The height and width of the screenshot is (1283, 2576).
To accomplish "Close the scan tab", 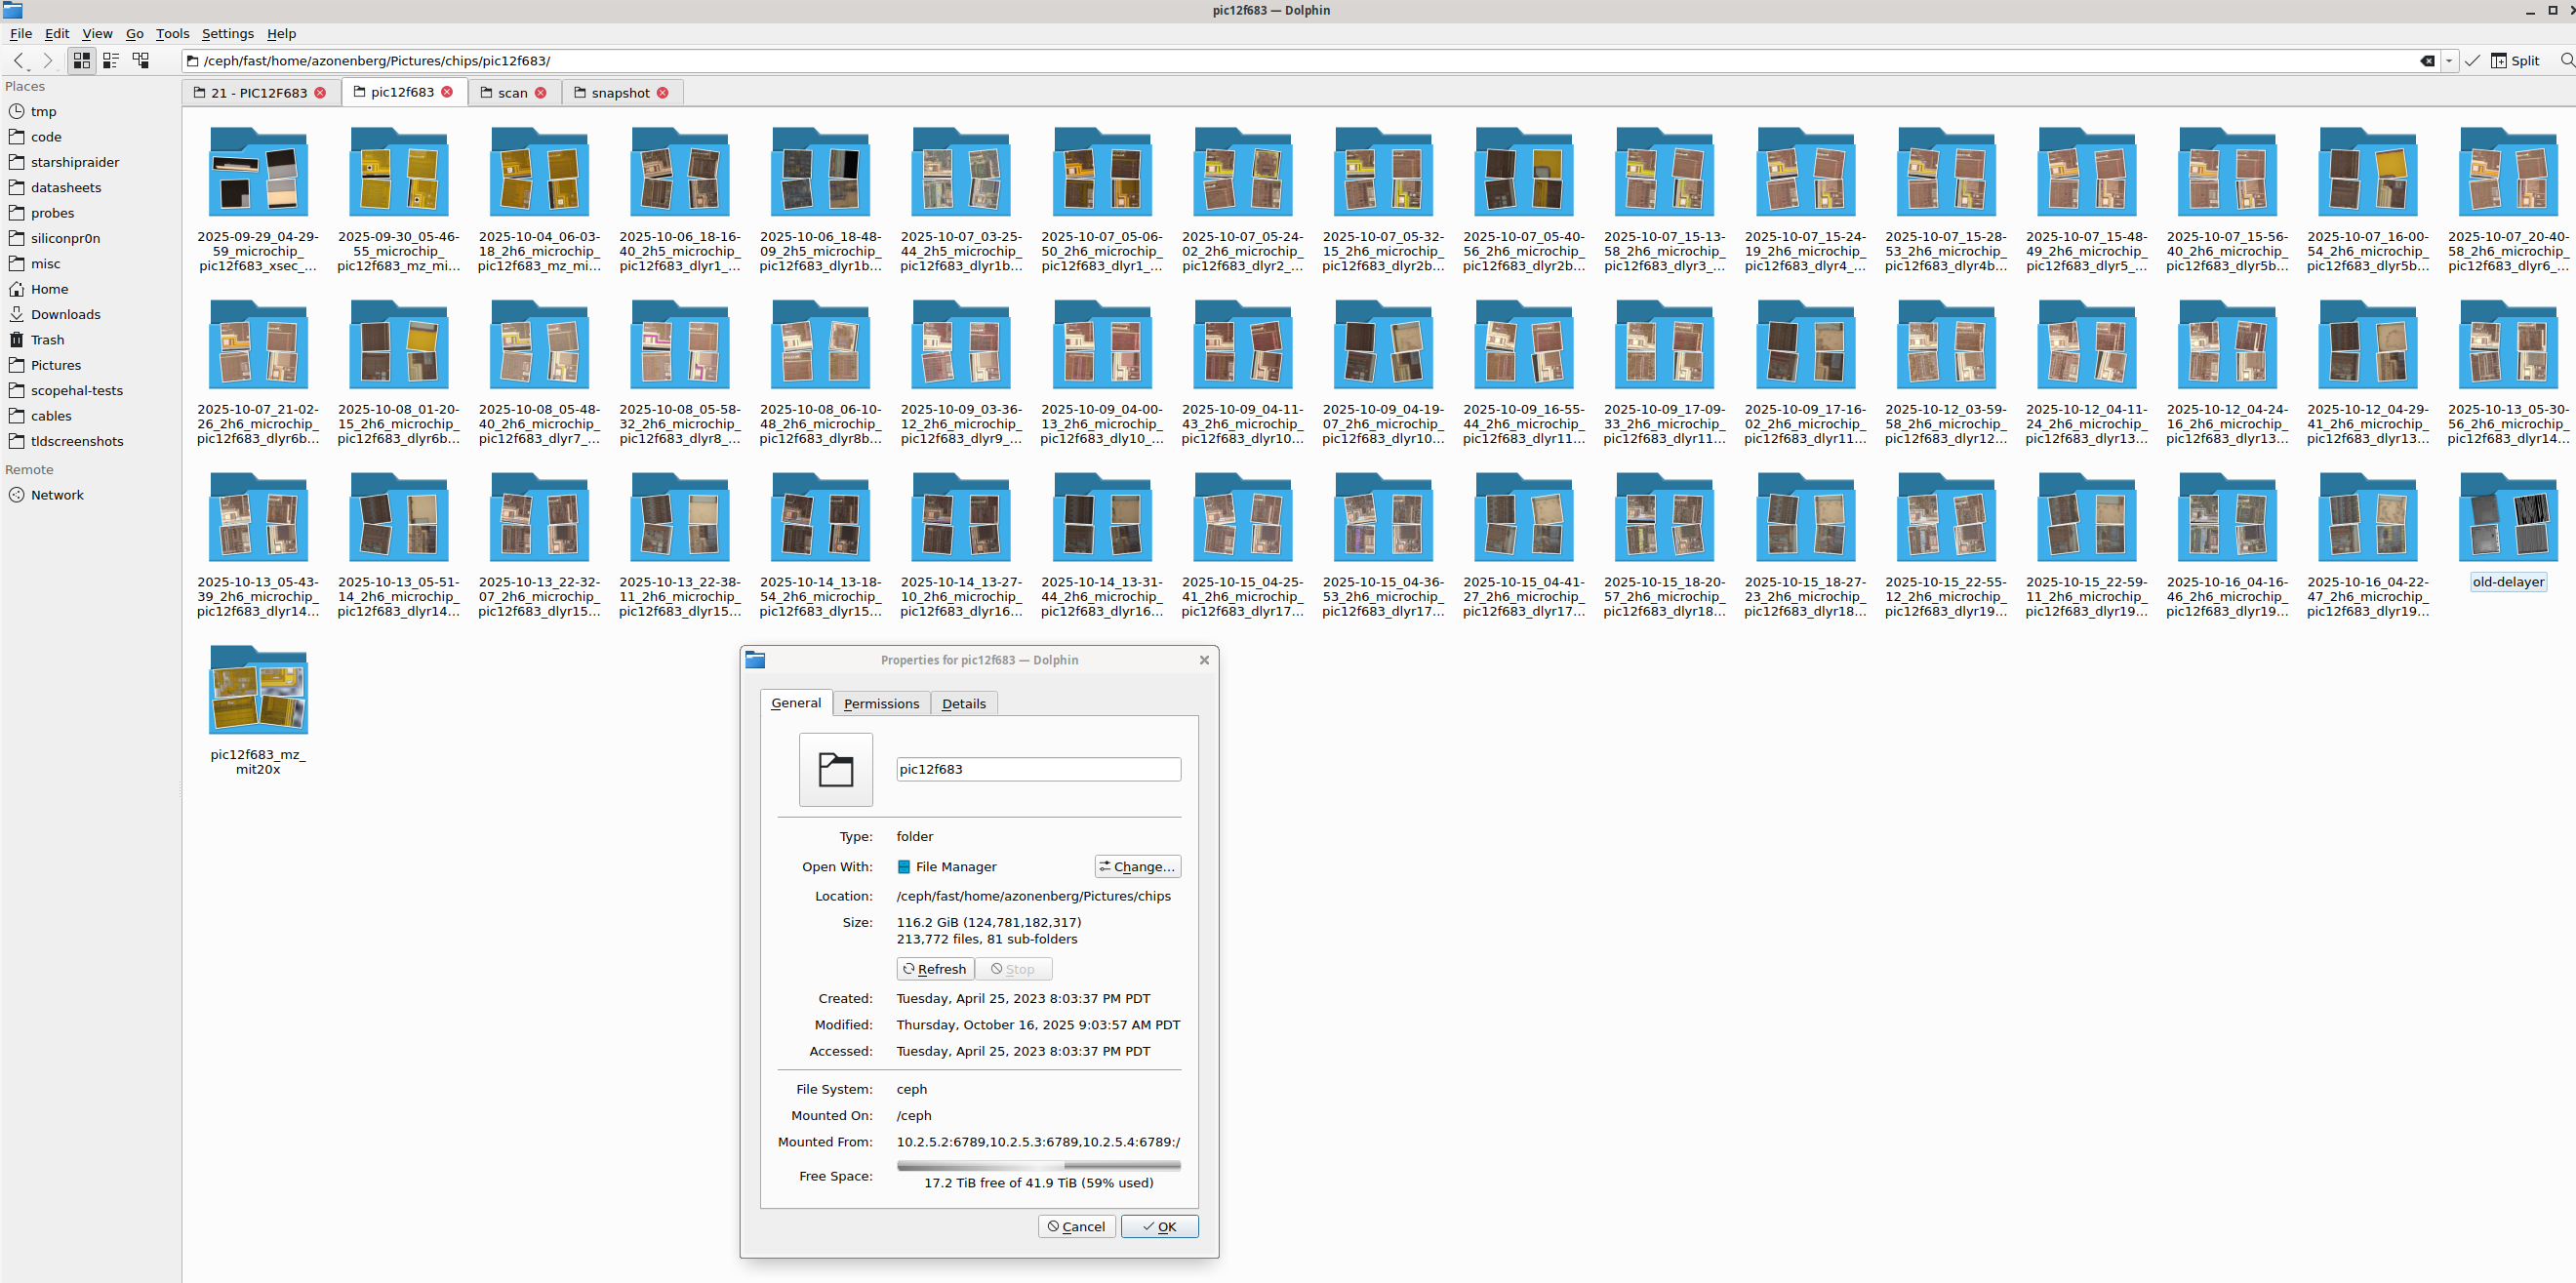I will 541,93.
